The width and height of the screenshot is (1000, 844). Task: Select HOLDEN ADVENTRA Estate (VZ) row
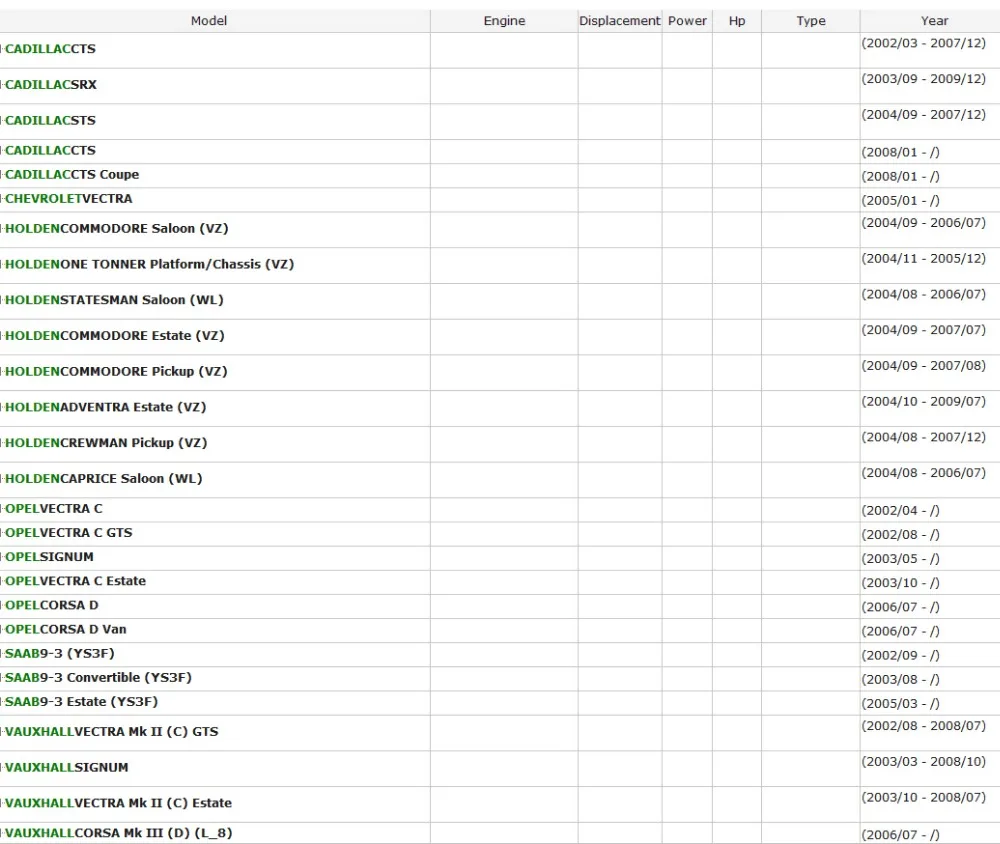(x=500, y=408)
